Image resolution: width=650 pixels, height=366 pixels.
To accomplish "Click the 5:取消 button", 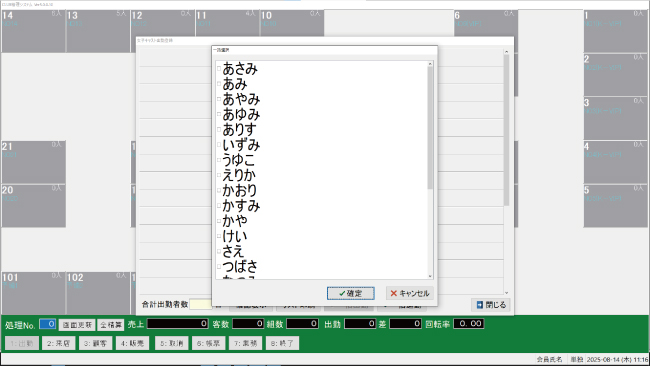I will click(x=172, y=343).
